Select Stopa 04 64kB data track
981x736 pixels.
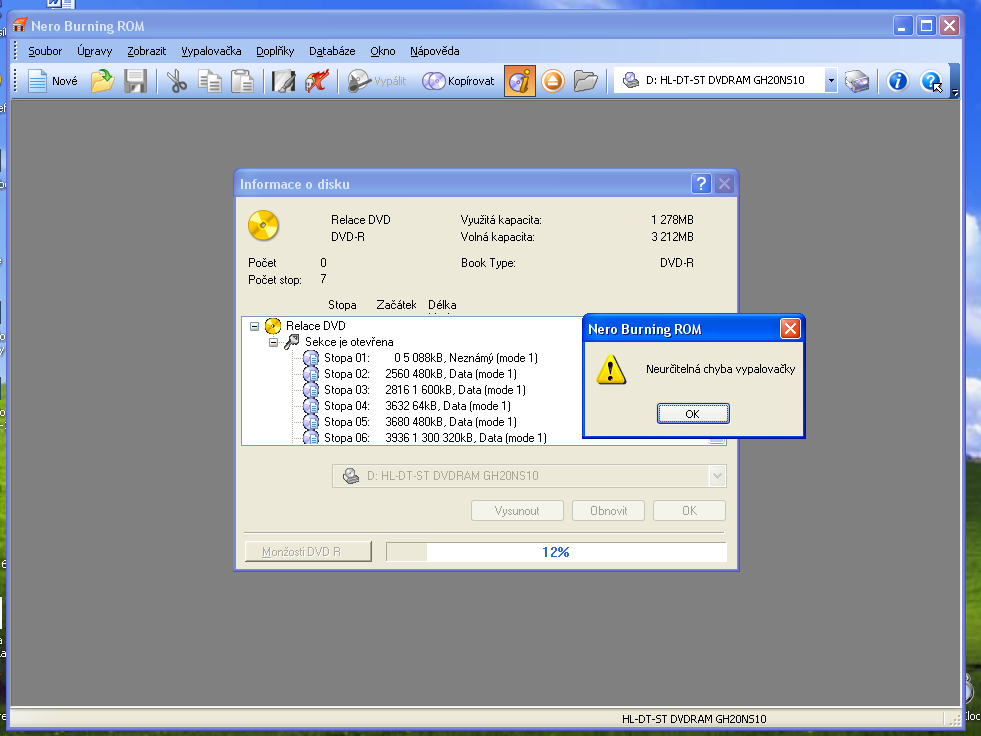(x=417, y=406)
